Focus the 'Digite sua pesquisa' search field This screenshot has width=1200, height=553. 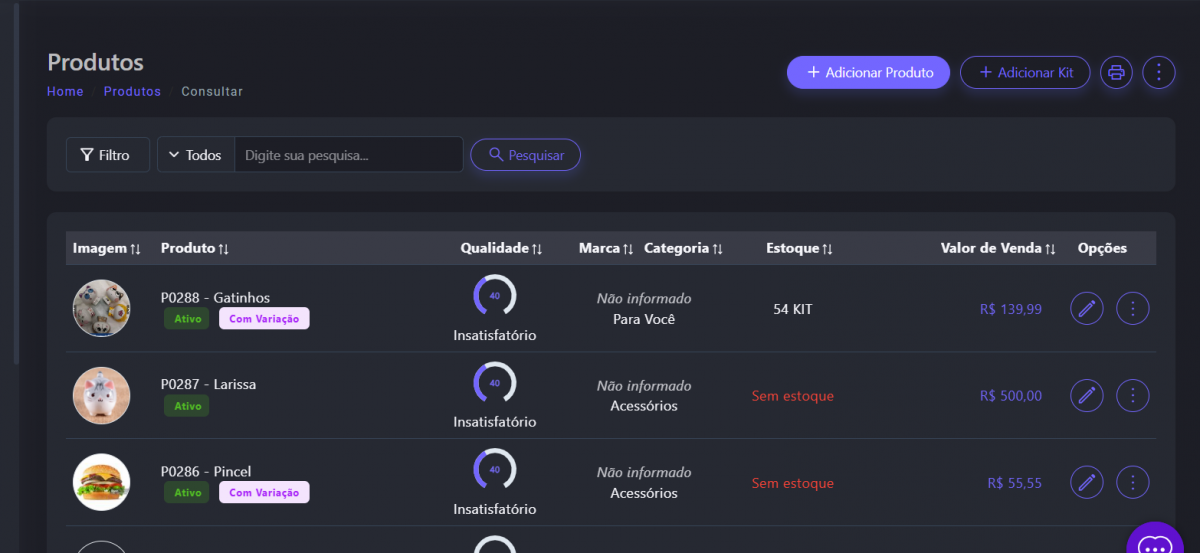click(348, 155)
